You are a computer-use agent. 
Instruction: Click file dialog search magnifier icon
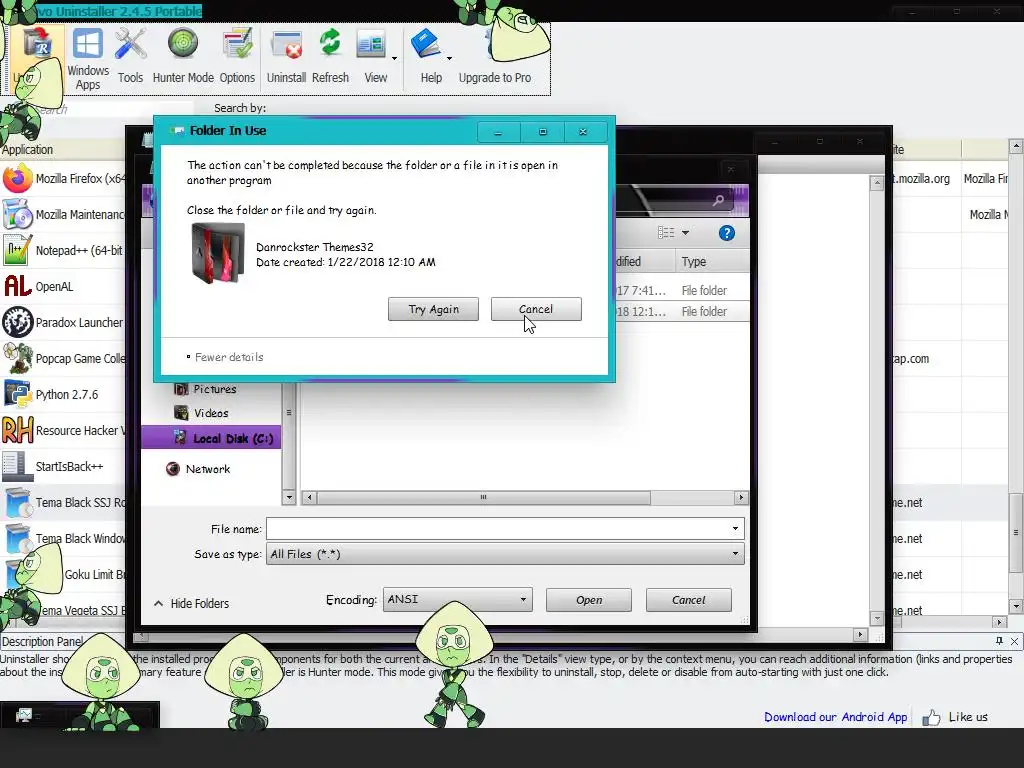coord(718,200)
